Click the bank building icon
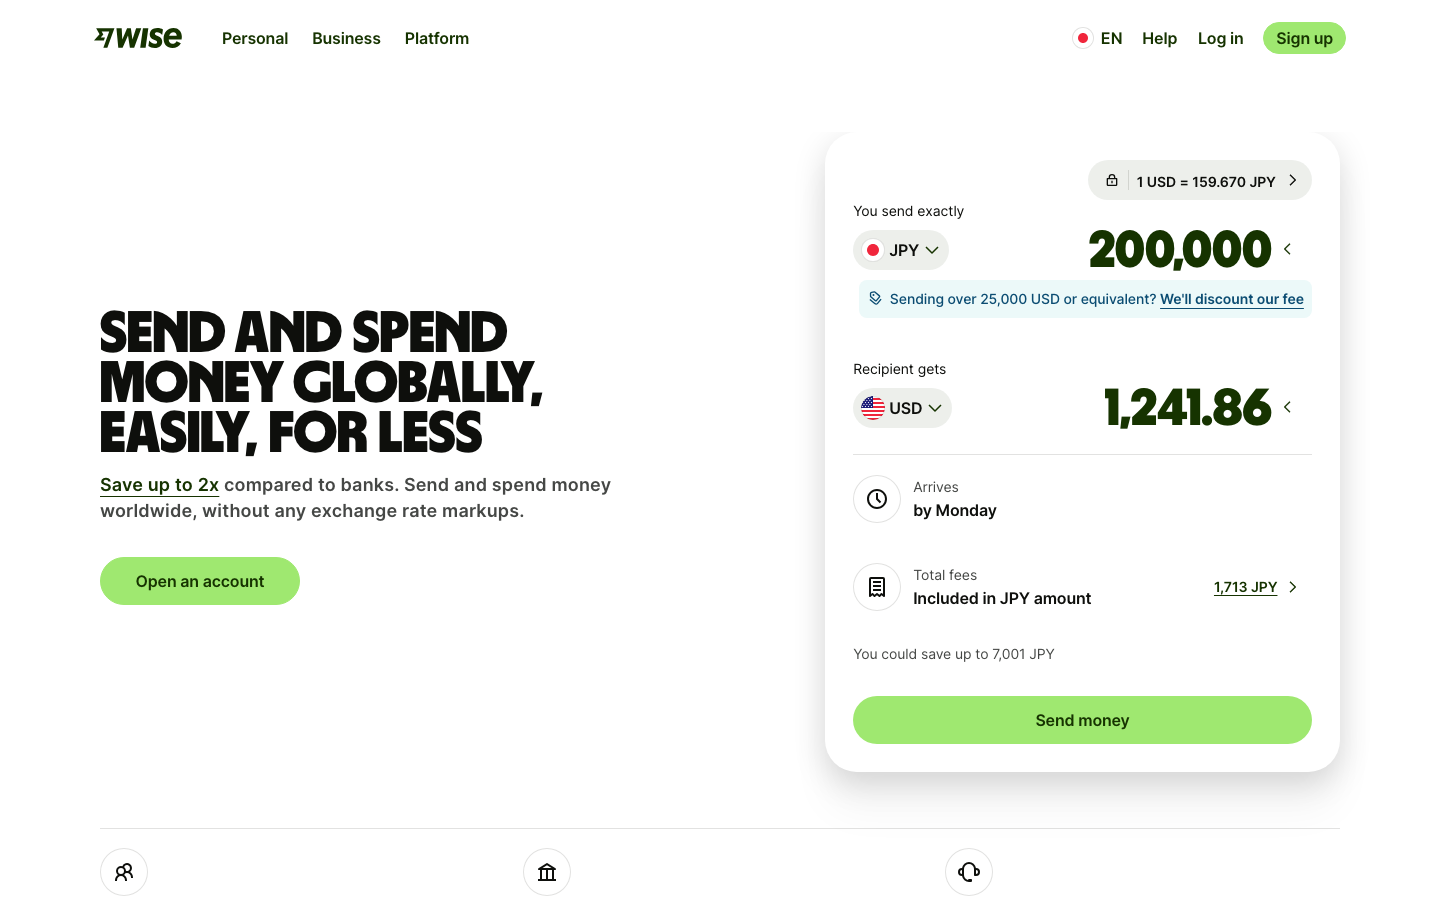 click(x=547, y=872)
